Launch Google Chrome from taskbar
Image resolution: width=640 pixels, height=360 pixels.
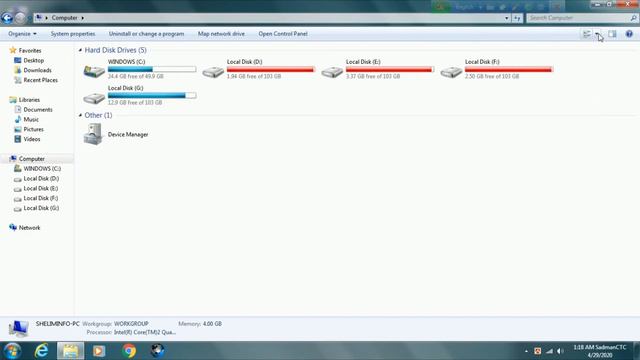pyautogui.click(x=129, y=351)
